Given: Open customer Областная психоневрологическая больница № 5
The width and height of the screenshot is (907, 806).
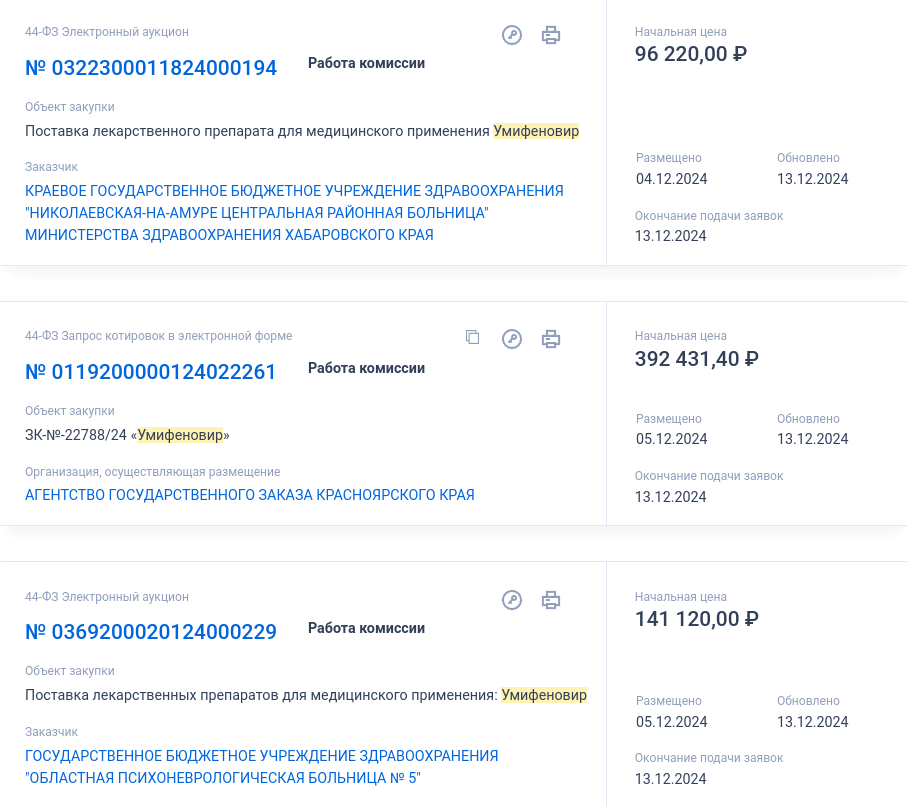Looking at the screenshot, I should (x=261, y=767).
